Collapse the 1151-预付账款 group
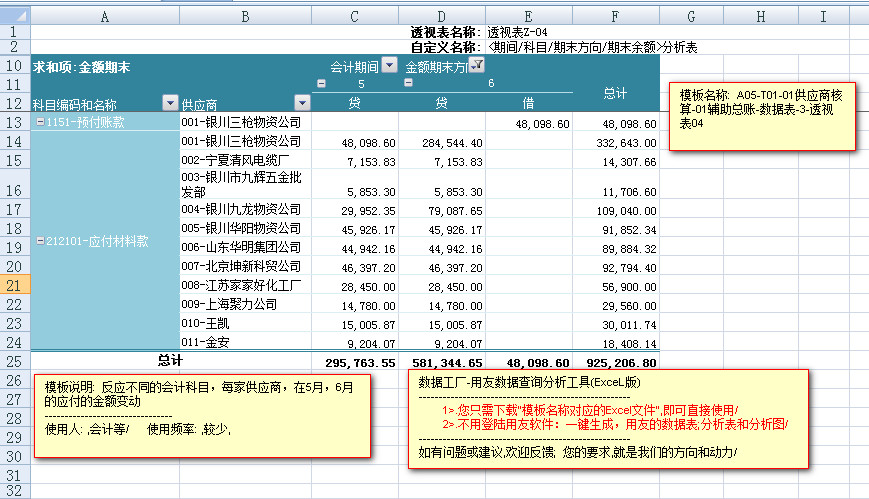The image size is (869, 499). click(39, 122)
